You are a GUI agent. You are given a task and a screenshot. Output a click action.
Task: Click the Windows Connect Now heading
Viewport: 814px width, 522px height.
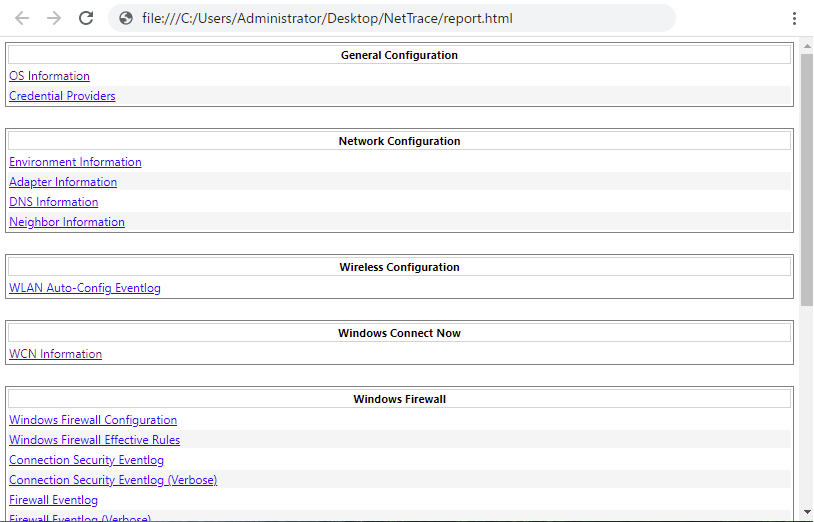tap(399, 333)
